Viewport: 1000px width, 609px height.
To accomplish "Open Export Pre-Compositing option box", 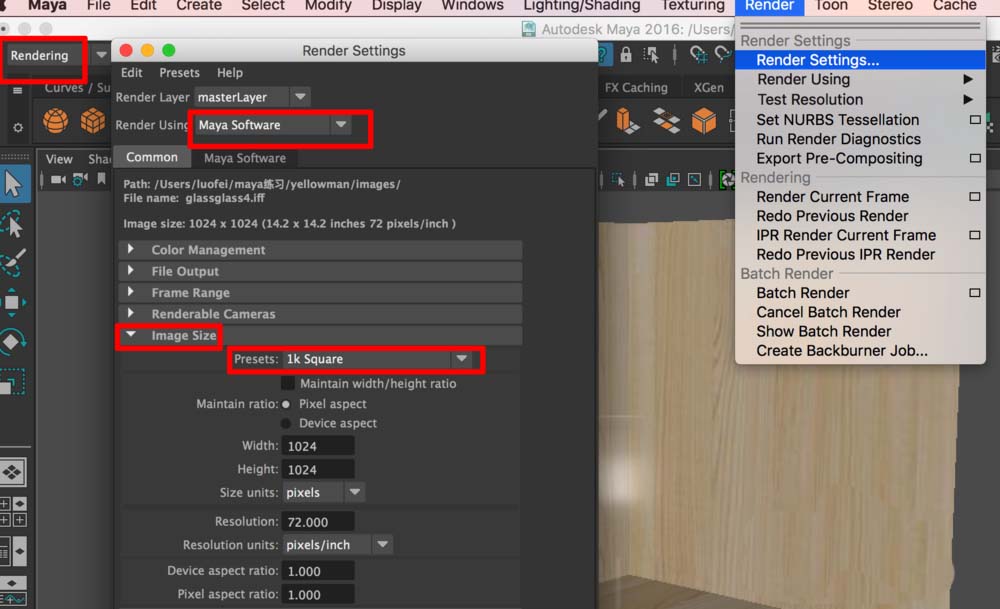I will click(x=974, y=158).
